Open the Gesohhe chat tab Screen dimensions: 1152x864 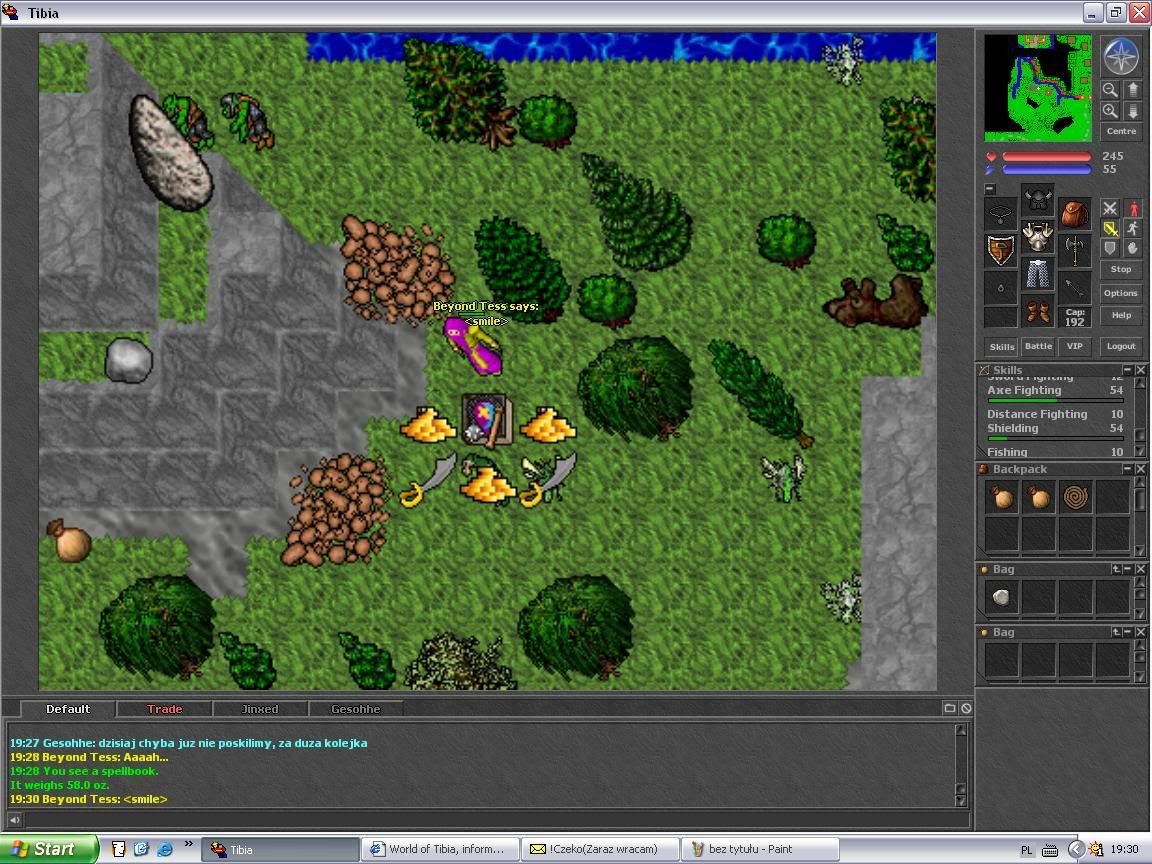coord(356,709)
